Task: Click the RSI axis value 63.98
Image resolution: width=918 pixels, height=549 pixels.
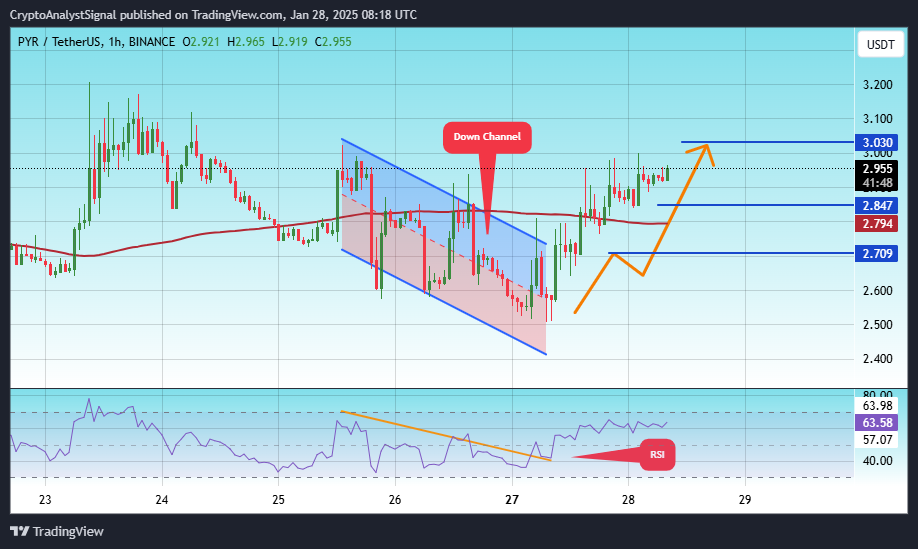Action: click(878, 406)
